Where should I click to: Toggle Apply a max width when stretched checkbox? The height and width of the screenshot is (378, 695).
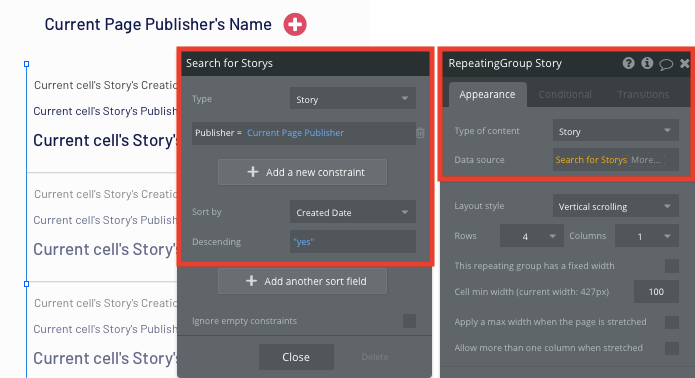pyautogui.click(x=672, y=322)
